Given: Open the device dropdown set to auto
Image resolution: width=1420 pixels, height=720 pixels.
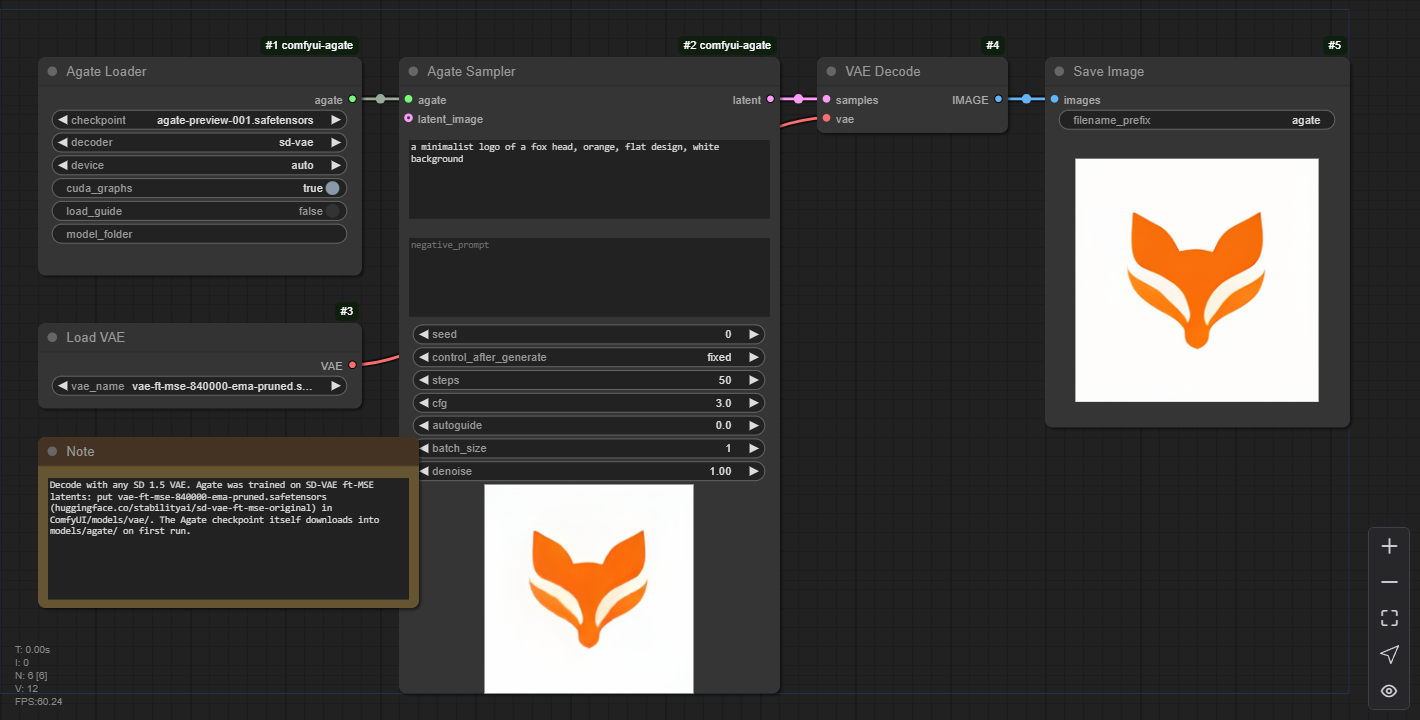Looking at the screenshot, I should [x=199, y=165].
